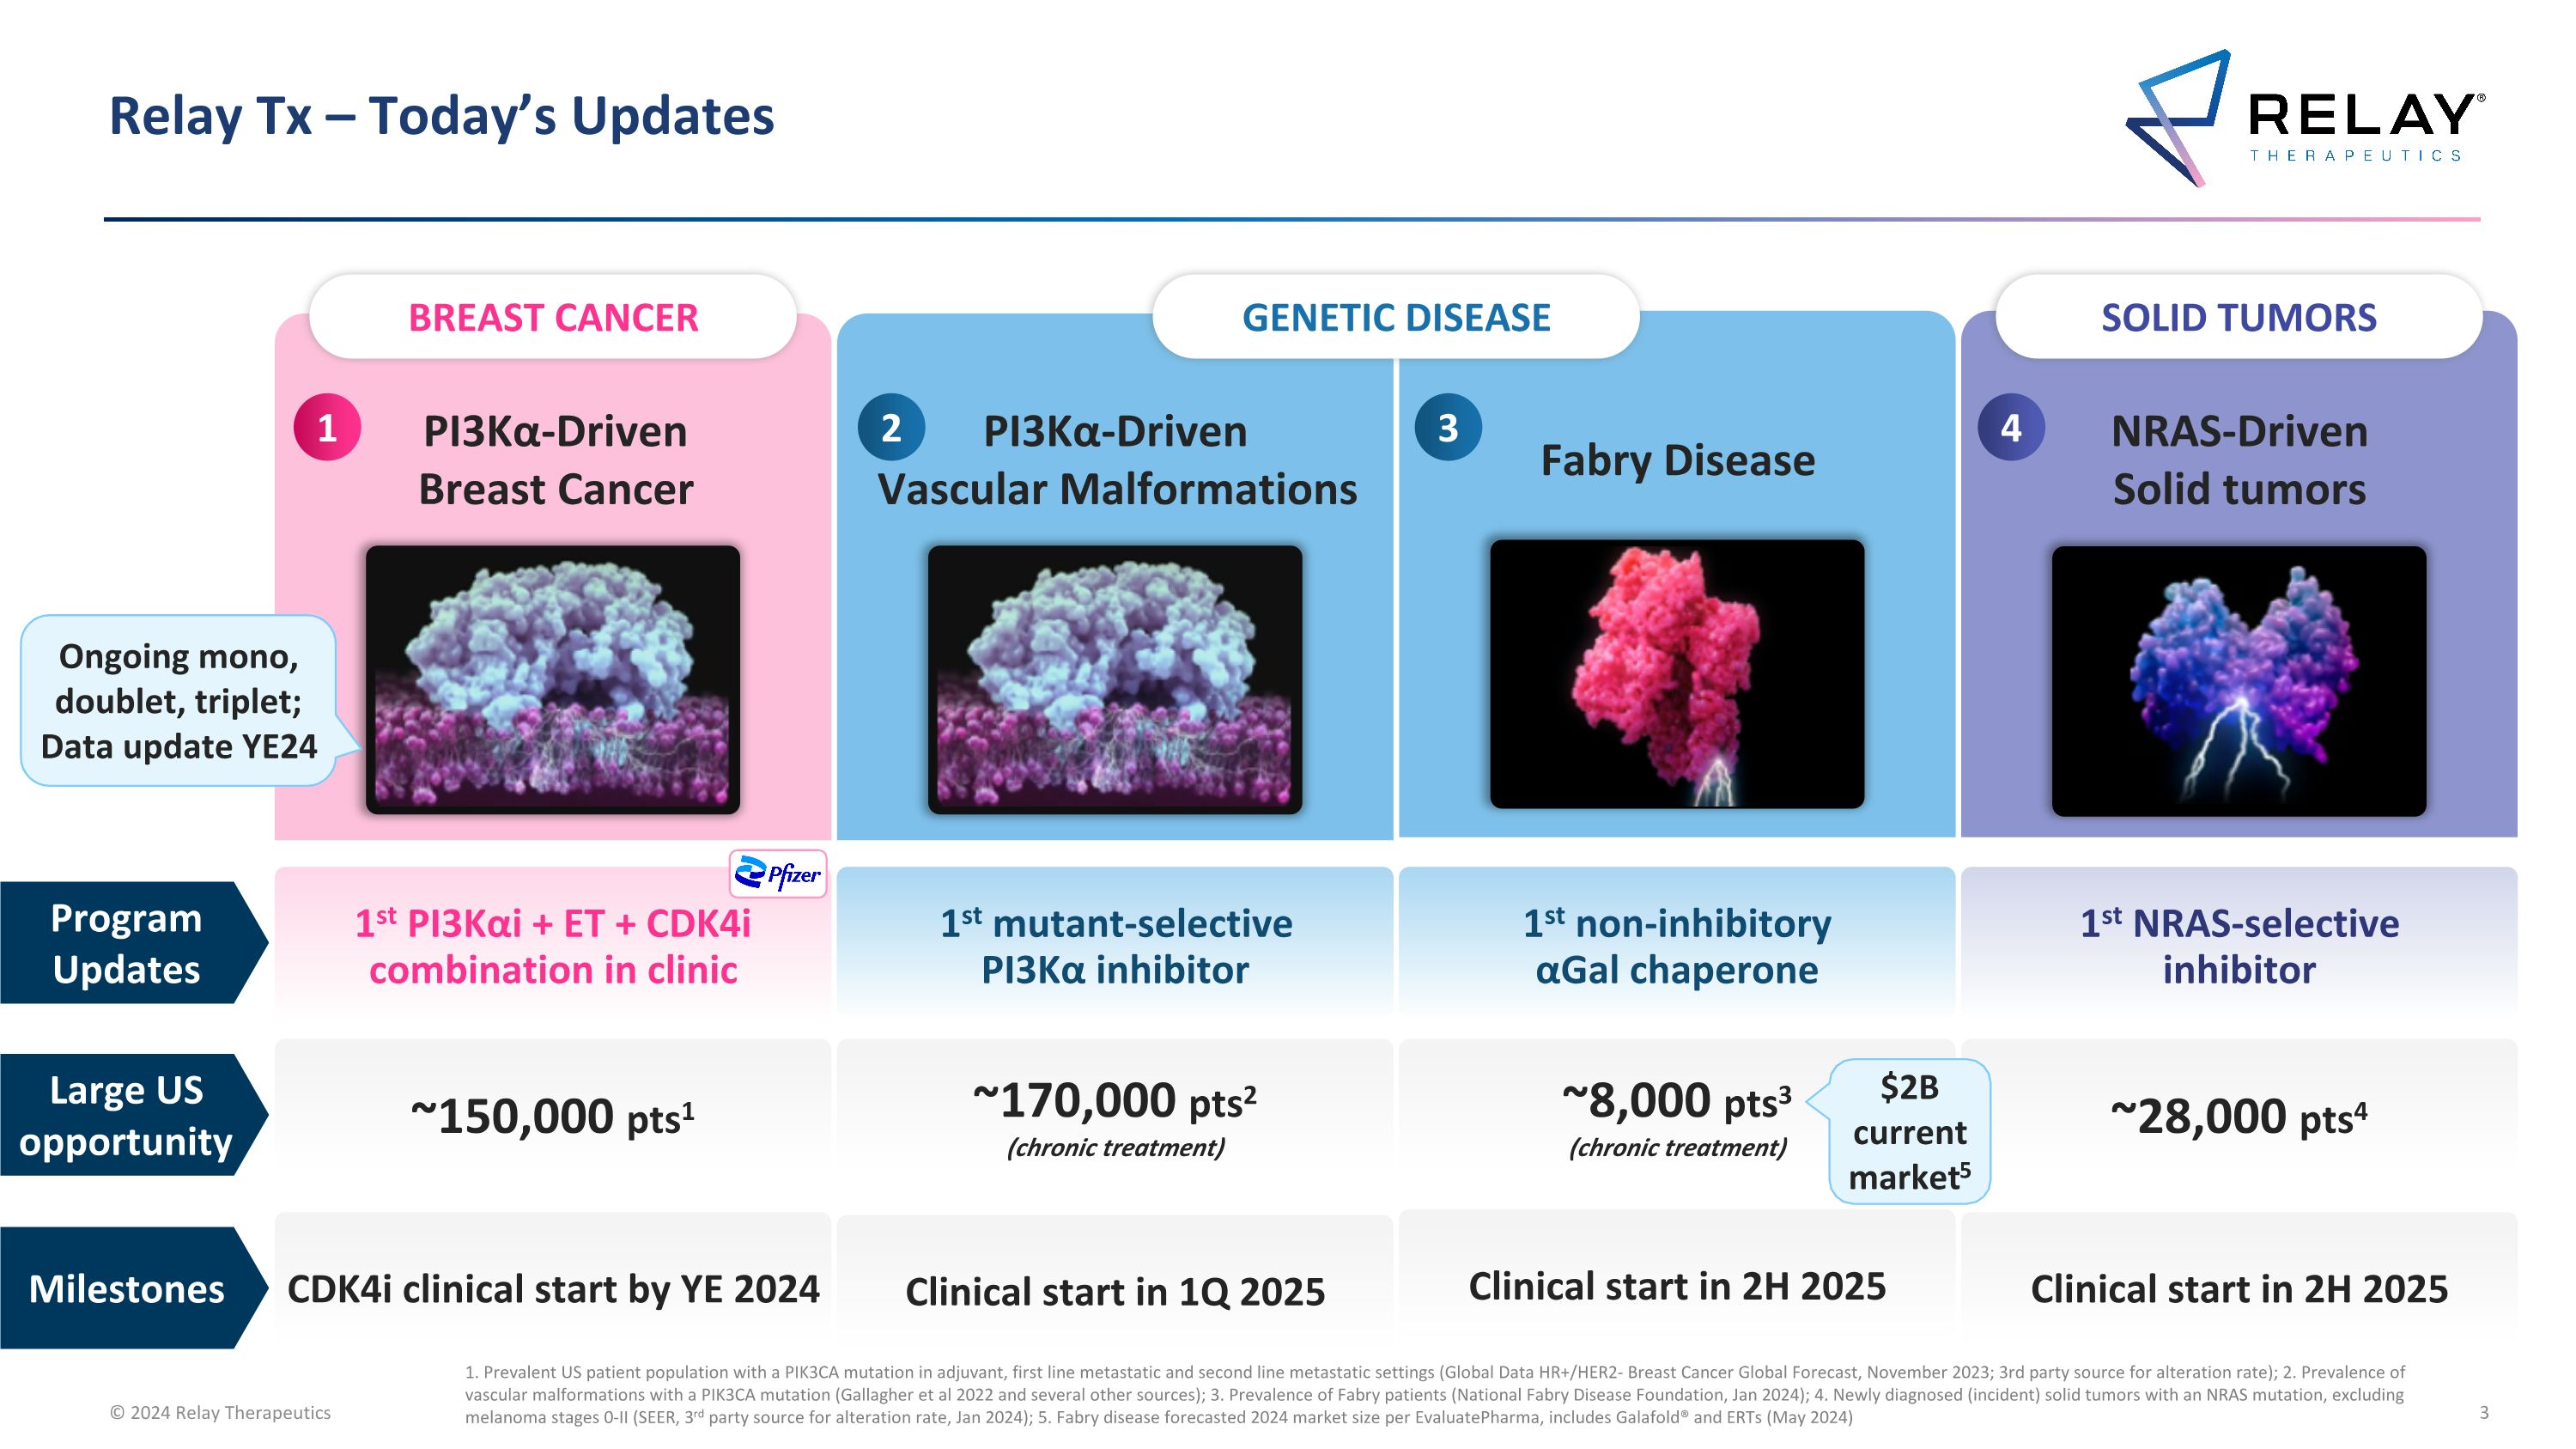Select the GENETIC DISEASE category label
Image resolution: width=2576 pixels, height=1449 pixels.
point(1396,317)
